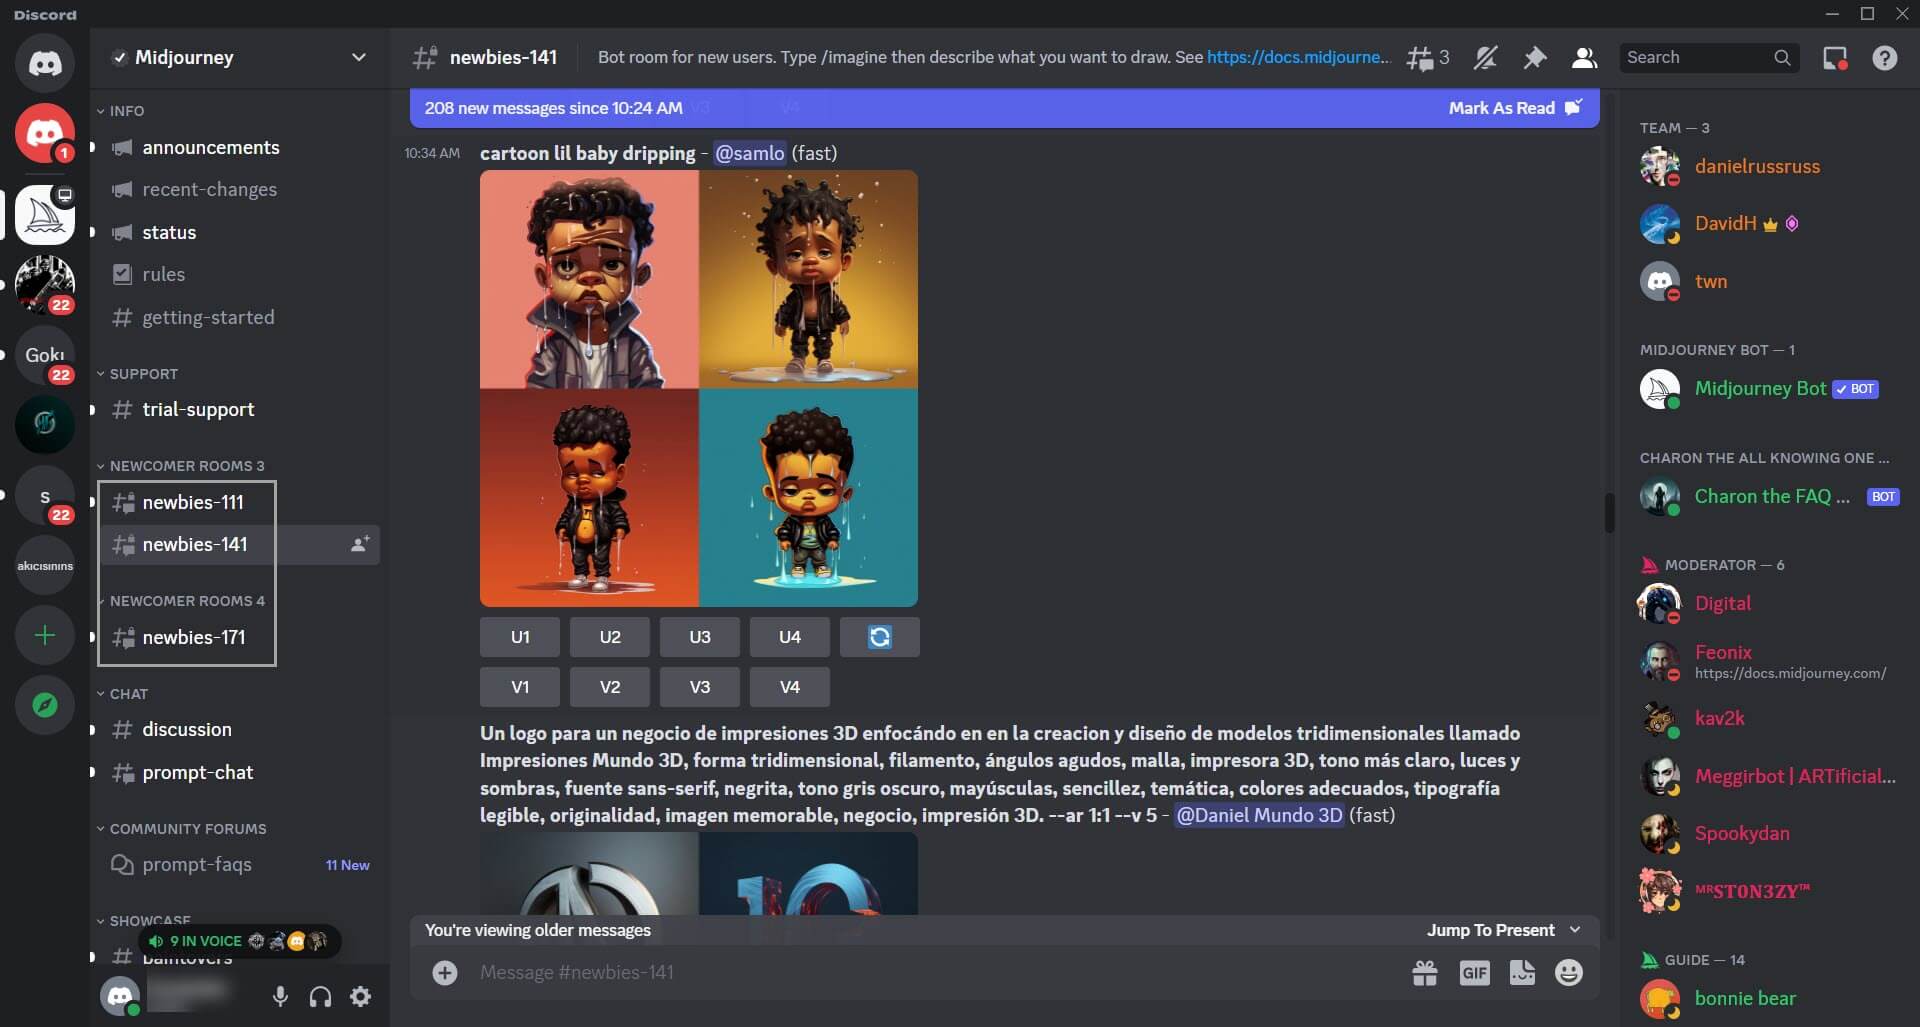1920x1027 pixels.
Task: Click the U1 upscale button
Action: point(519,636)
